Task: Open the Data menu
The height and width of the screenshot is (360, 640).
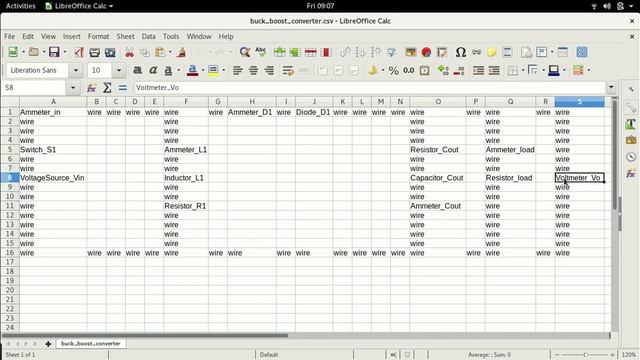Action: pyautogui.click(x=149, y=36)
